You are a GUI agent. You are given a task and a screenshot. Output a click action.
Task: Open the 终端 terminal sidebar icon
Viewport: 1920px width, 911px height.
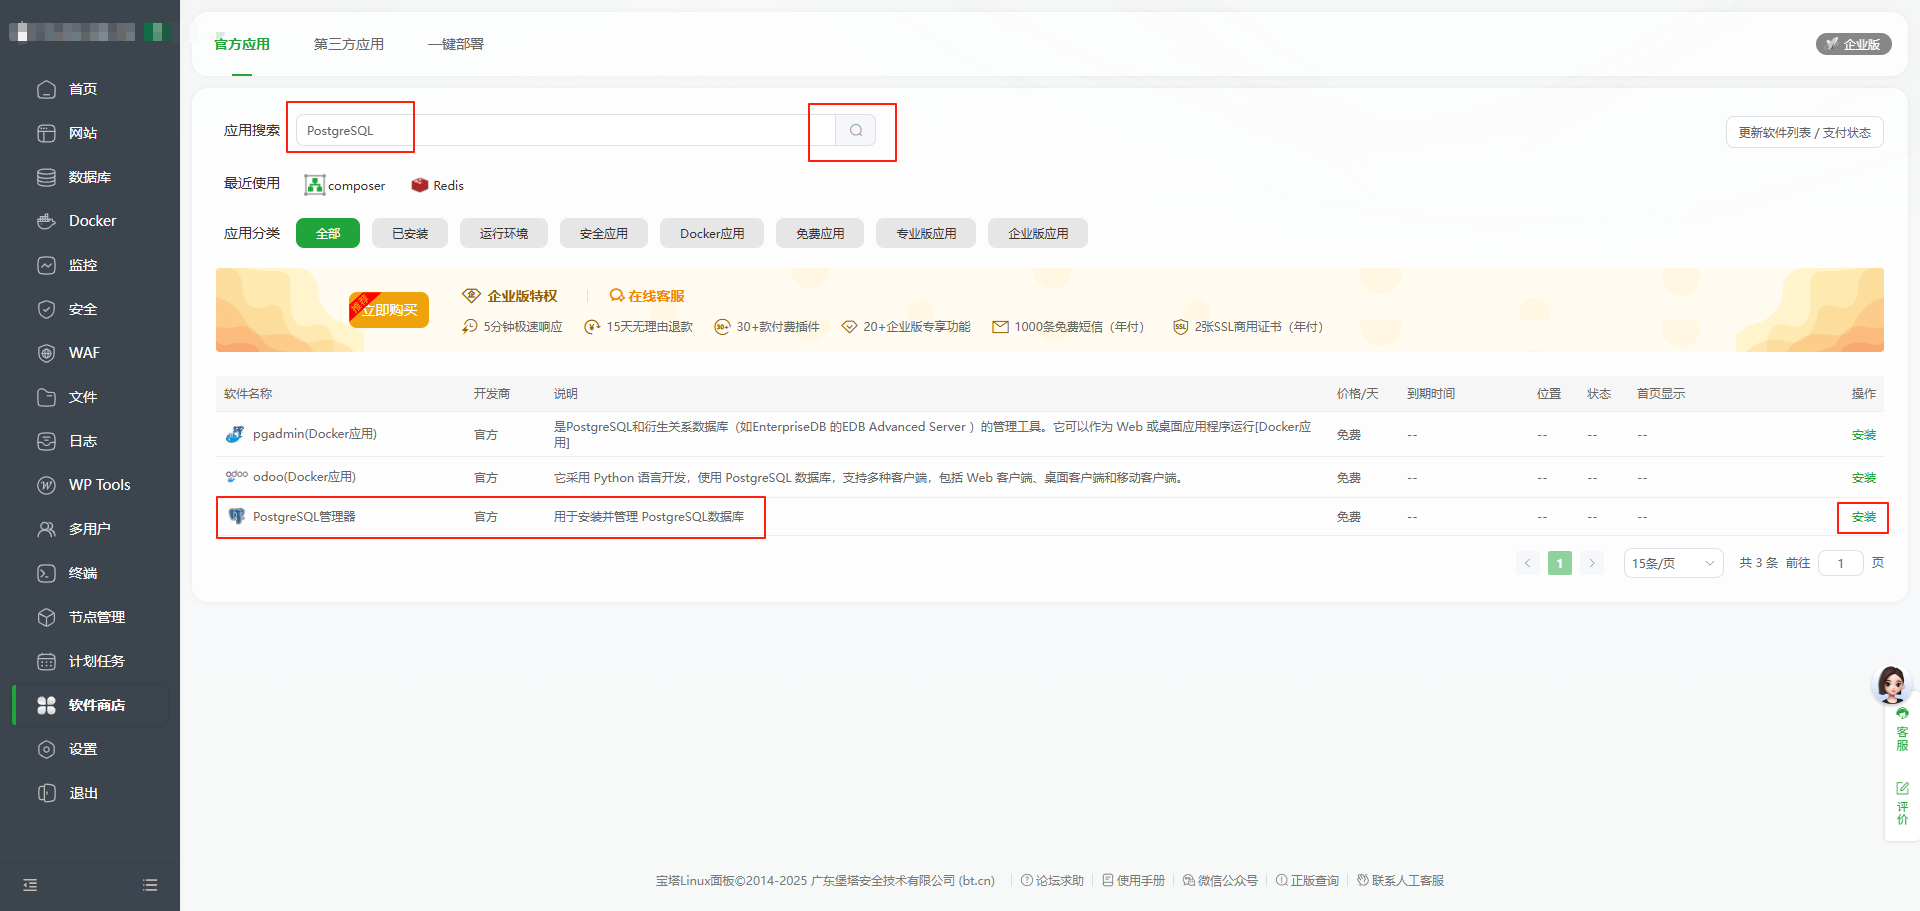(46, 573)
